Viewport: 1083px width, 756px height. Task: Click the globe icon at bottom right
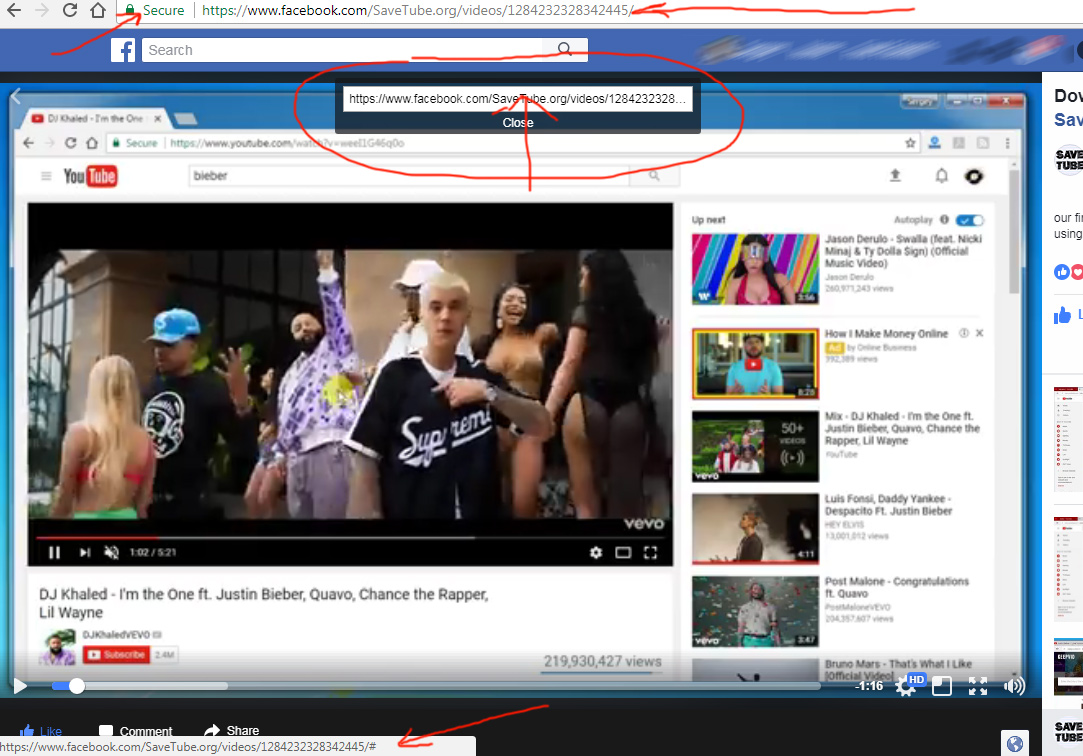click(1015, 743)
